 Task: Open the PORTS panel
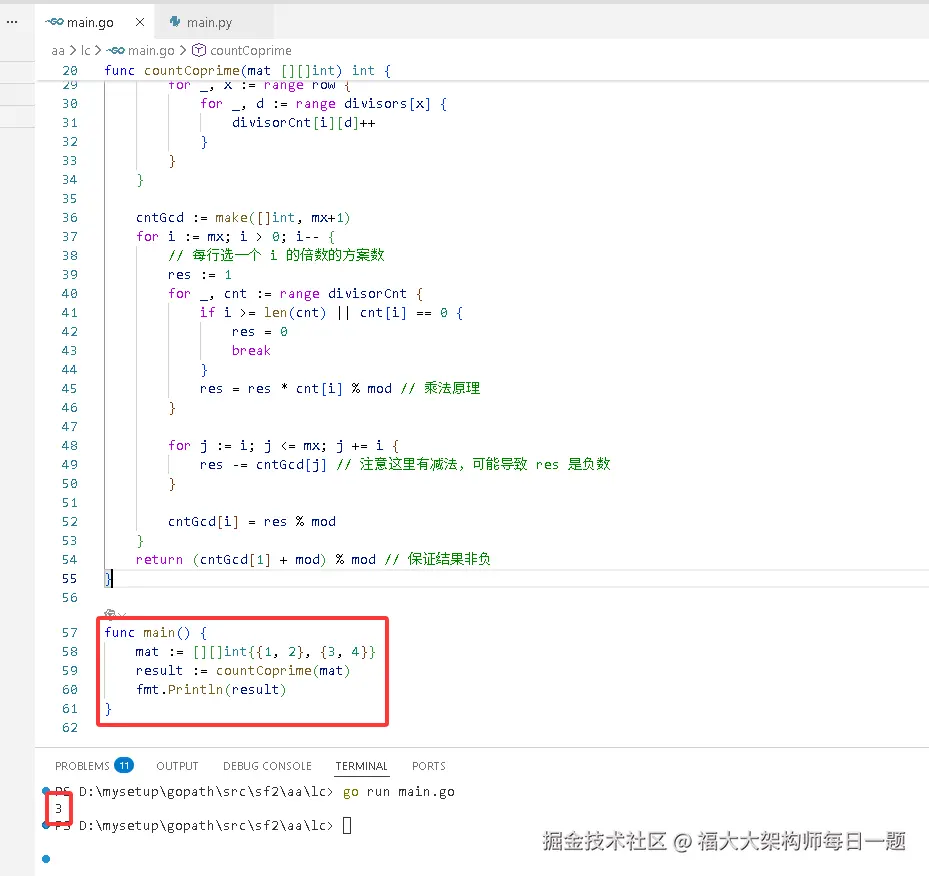[x=428, y=766]
